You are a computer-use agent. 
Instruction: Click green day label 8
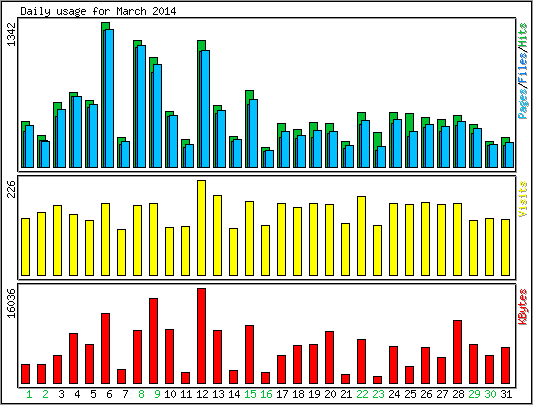(x=141, y=394)
